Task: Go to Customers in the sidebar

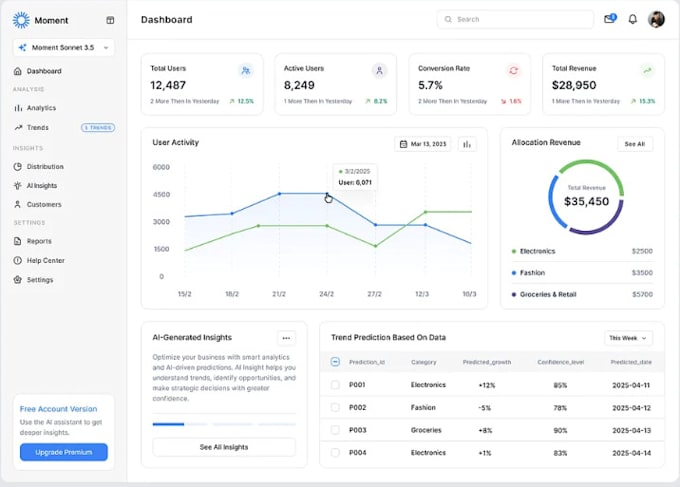Action: click(44, 204)
